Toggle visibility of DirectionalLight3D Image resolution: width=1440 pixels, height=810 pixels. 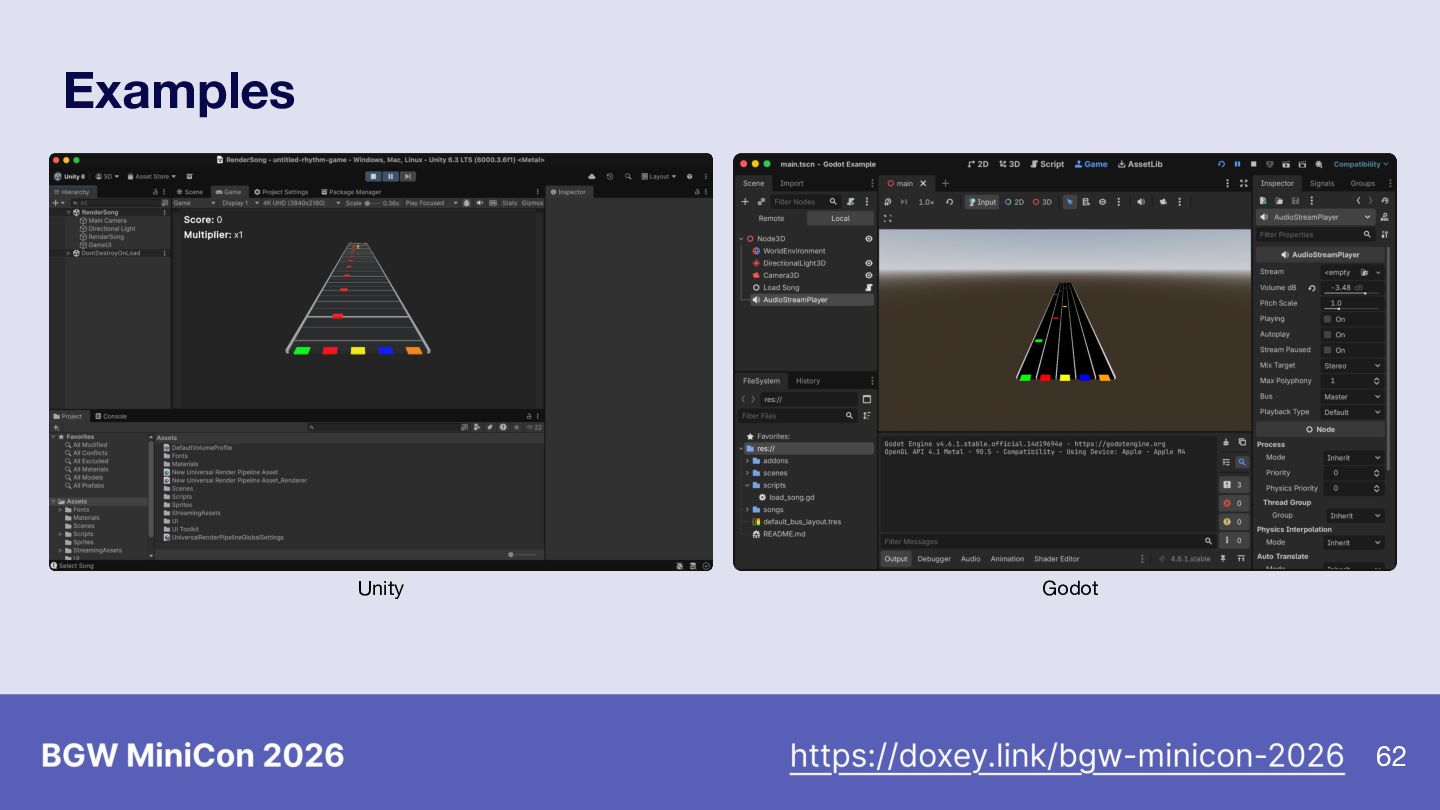(x=868, y=263)
